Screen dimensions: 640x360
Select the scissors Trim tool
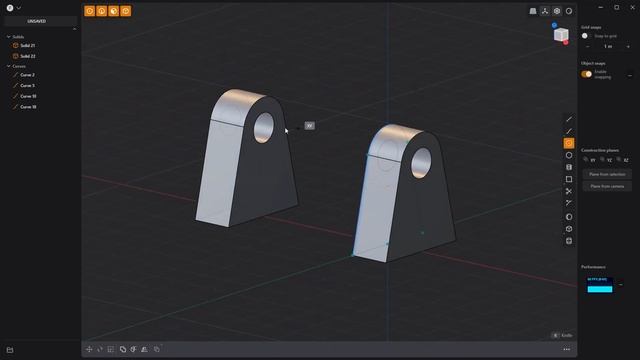click(569, 191)
